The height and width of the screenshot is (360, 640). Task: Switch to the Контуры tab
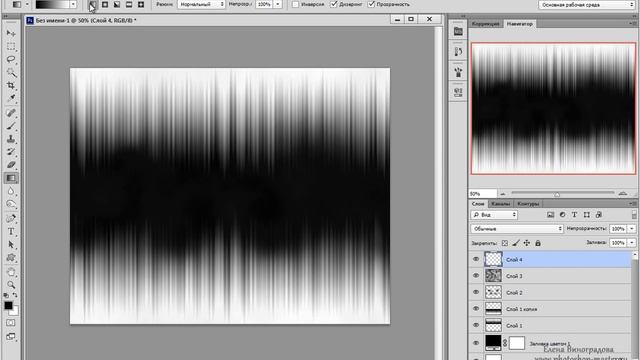pos(528,203)
